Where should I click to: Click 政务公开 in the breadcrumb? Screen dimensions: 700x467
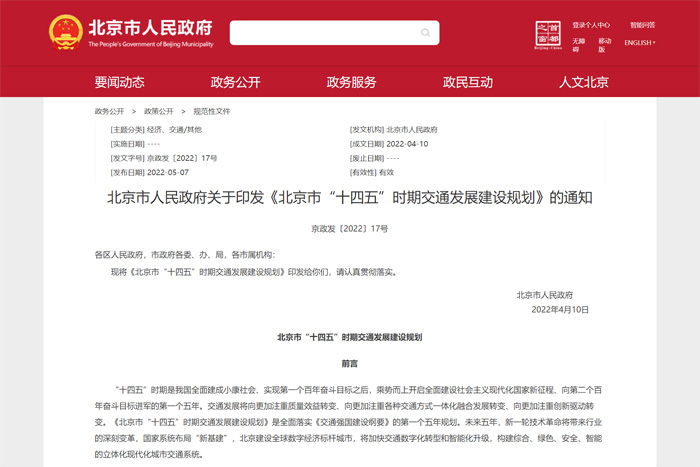pos(109,111)
